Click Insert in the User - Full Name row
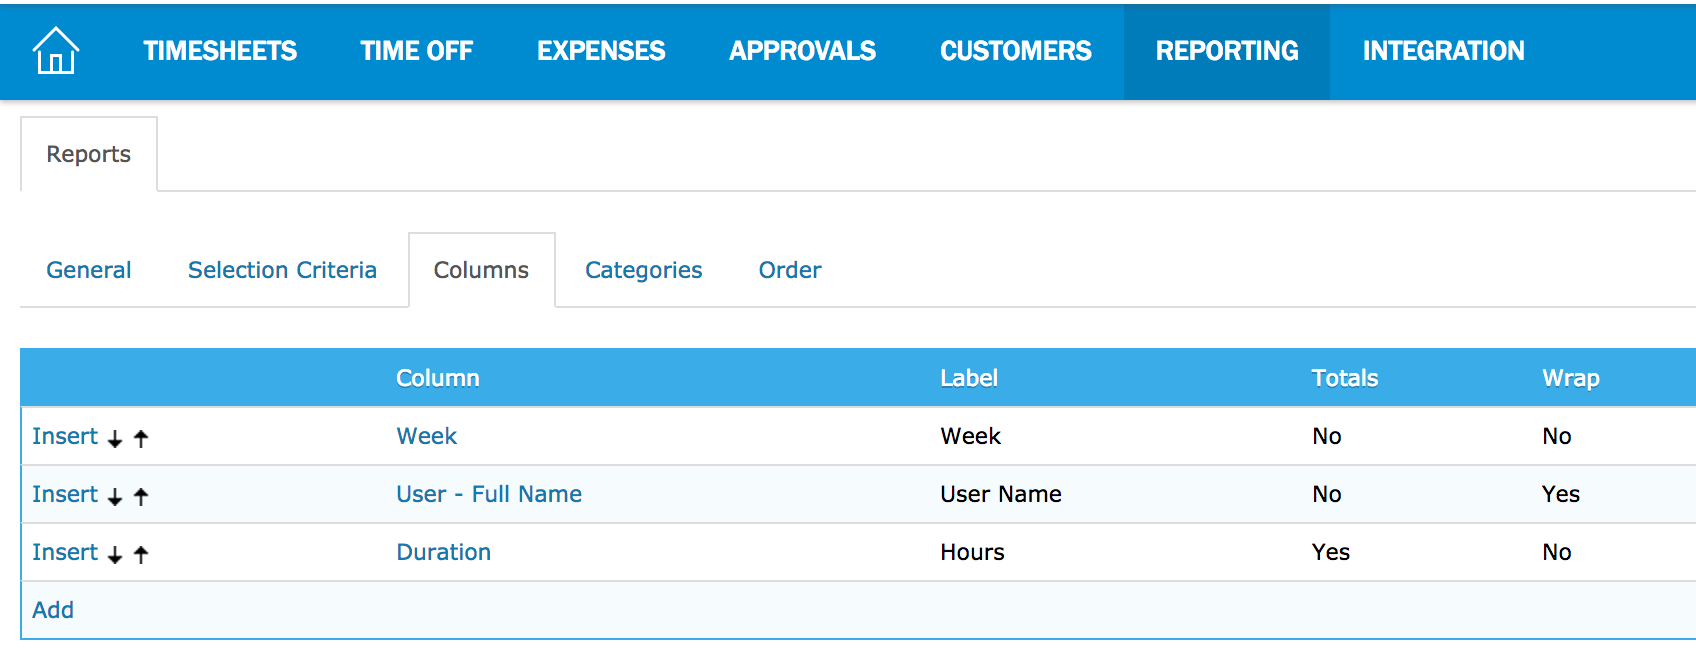Image resolution: width=1696 pixels, height=668 pixels. click(65, 494)
